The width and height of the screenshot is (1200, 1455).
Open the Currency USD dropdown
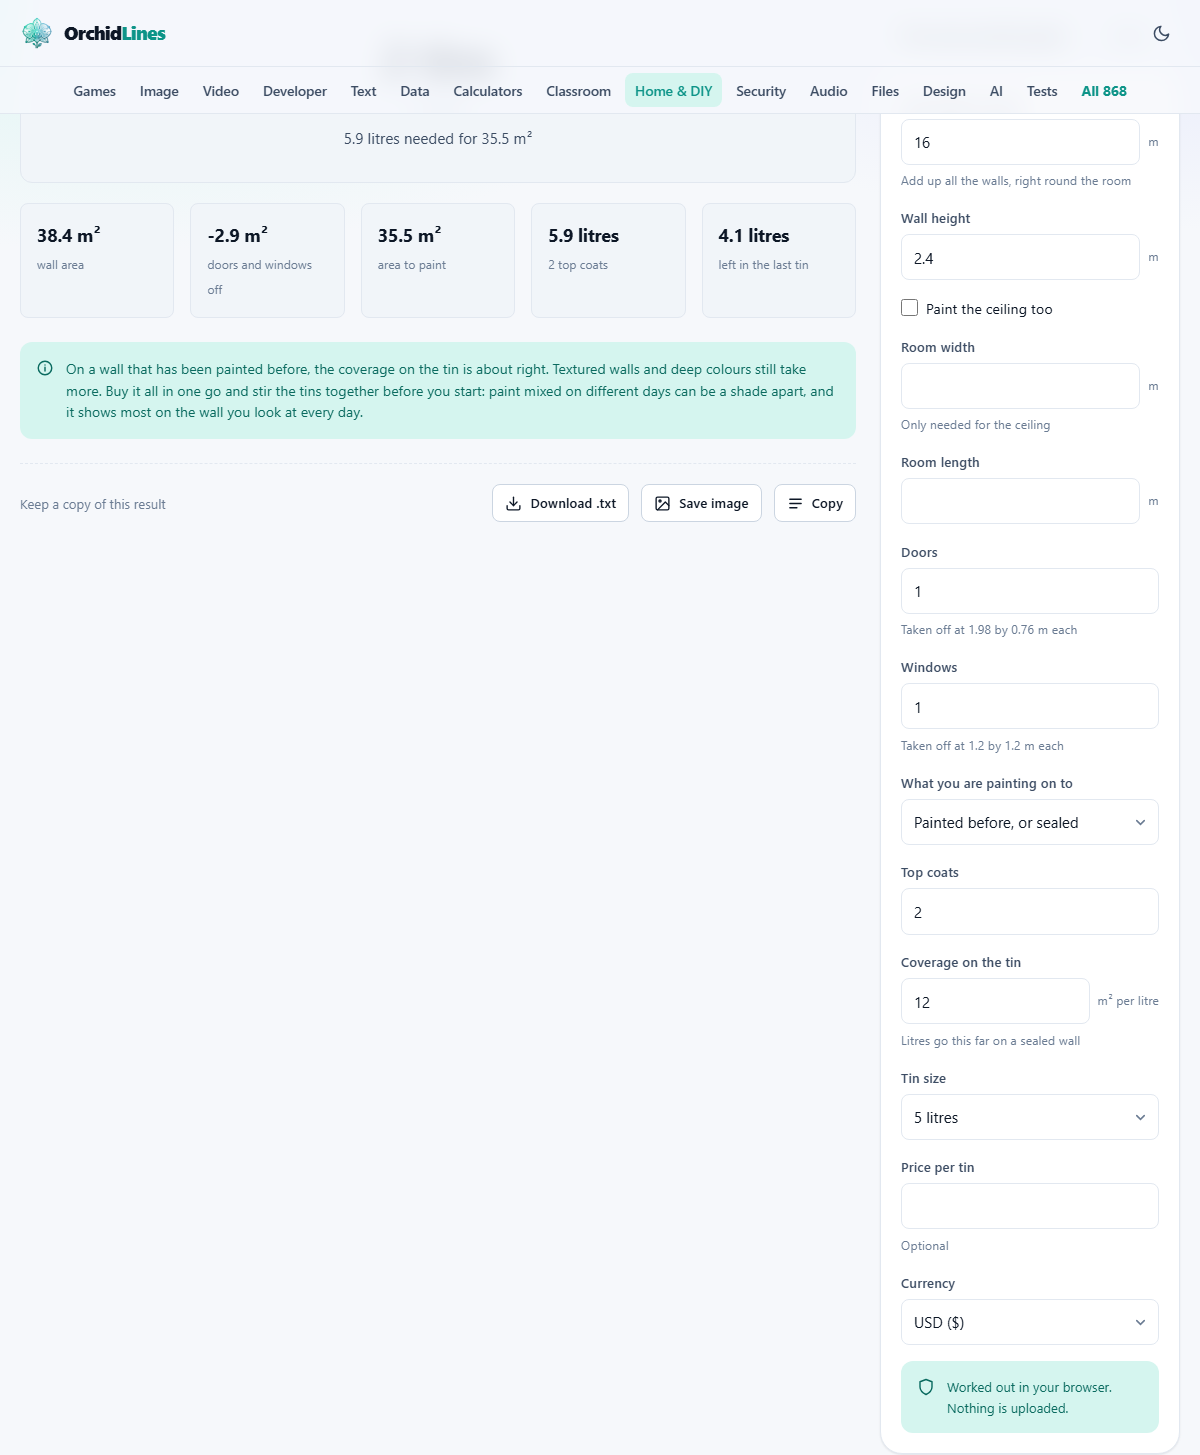(x=1029, y=1322)
